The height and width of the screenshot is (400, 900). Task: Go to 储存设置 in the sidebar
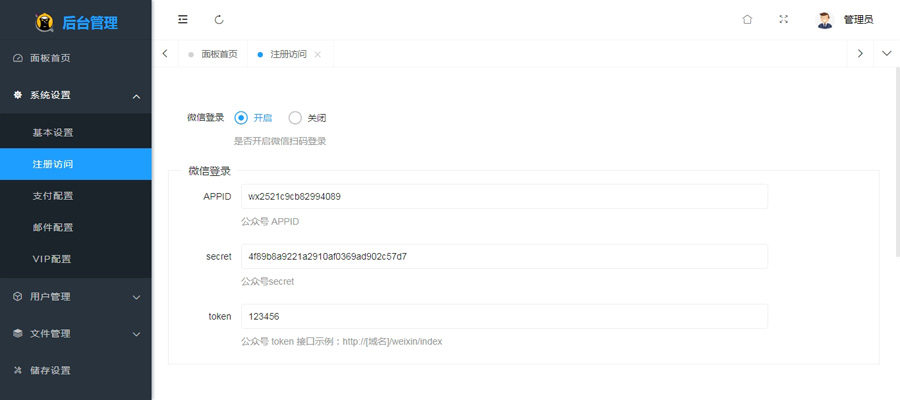point(50,370)
